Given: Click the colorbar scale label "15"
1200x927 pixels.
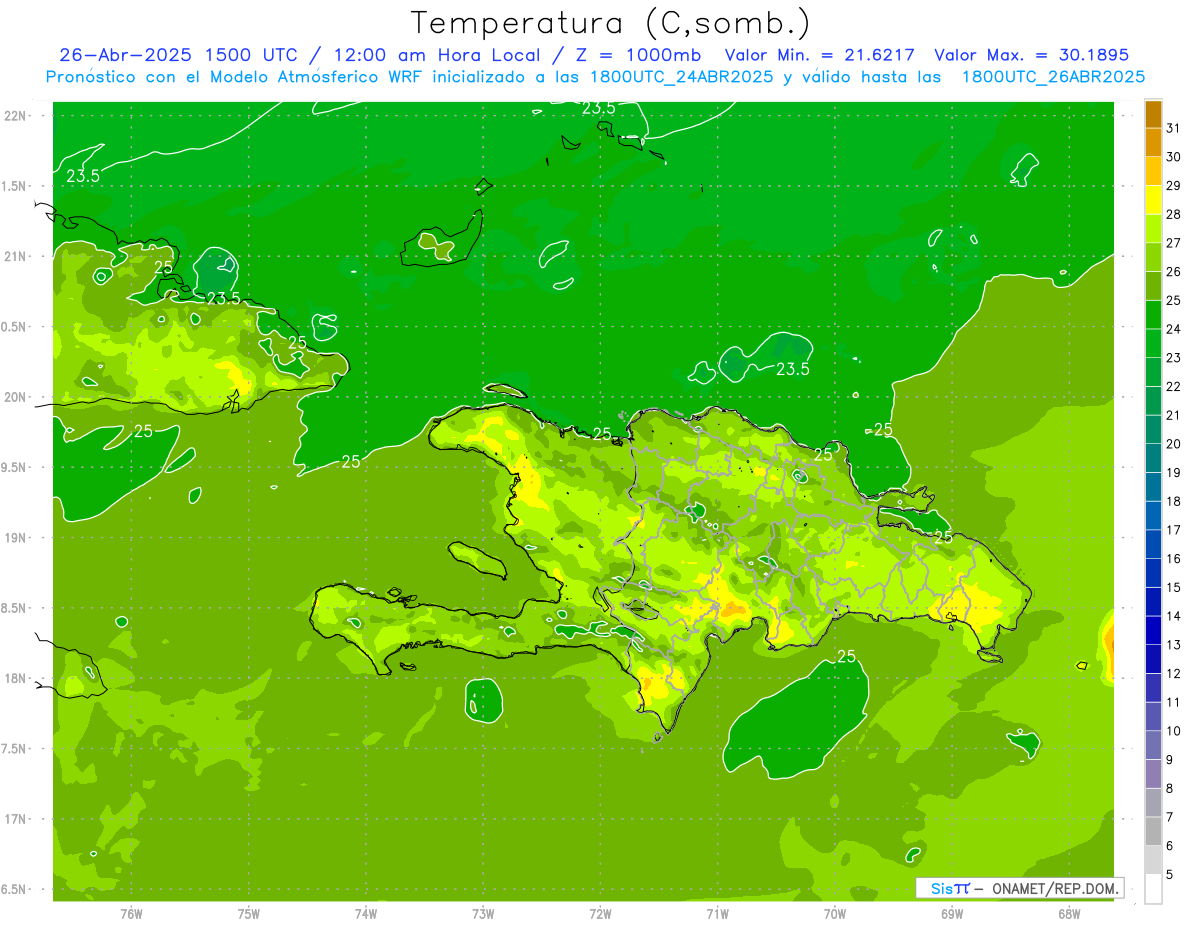Looking at the screenshot, I should pos(1174,588).
